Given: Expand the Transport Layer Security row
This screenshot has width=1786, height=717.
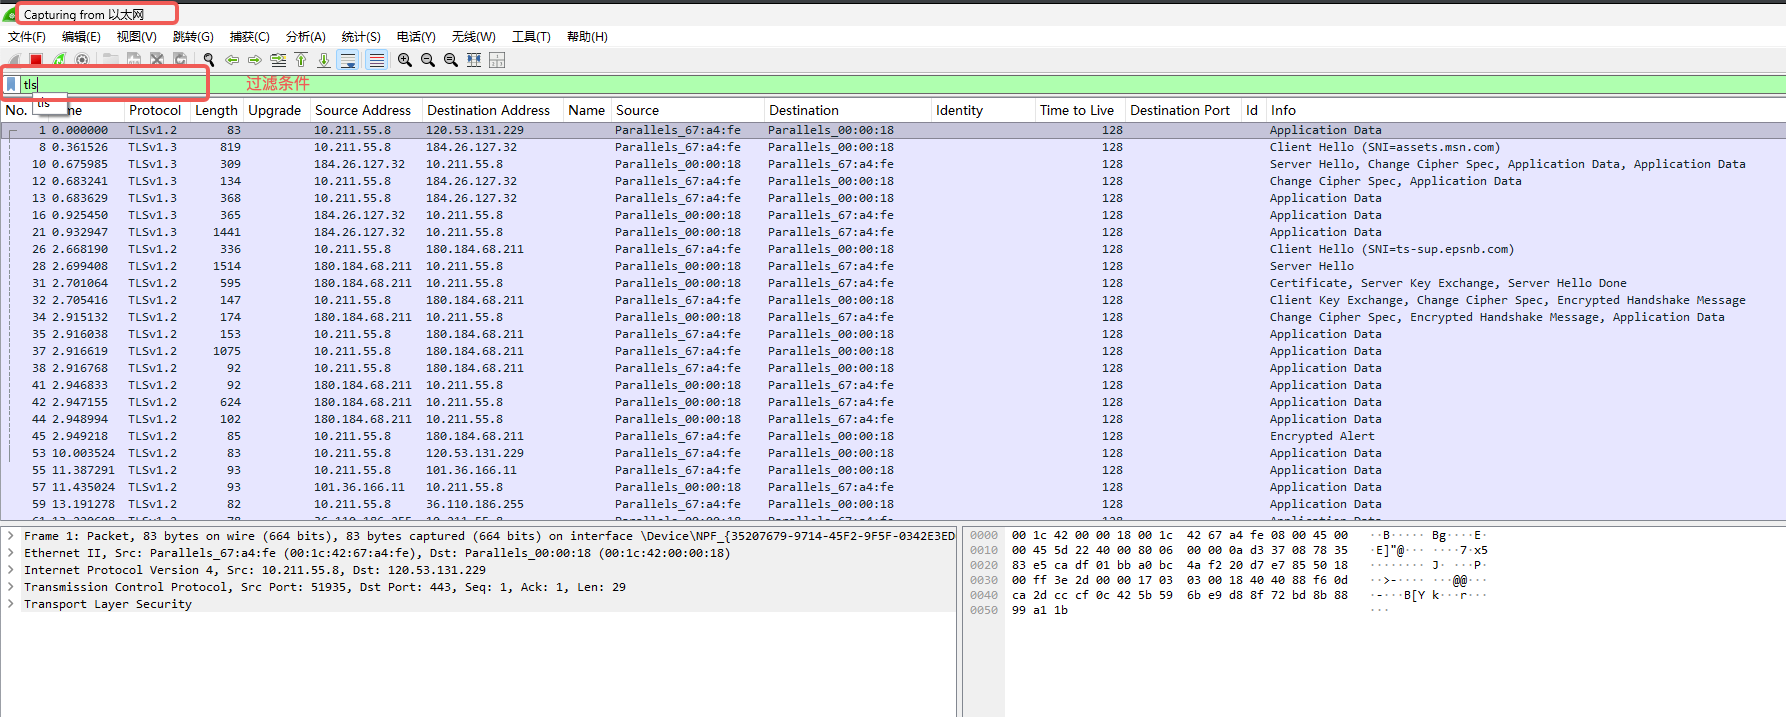Looking at the screenshot, I should coord(11,604).
